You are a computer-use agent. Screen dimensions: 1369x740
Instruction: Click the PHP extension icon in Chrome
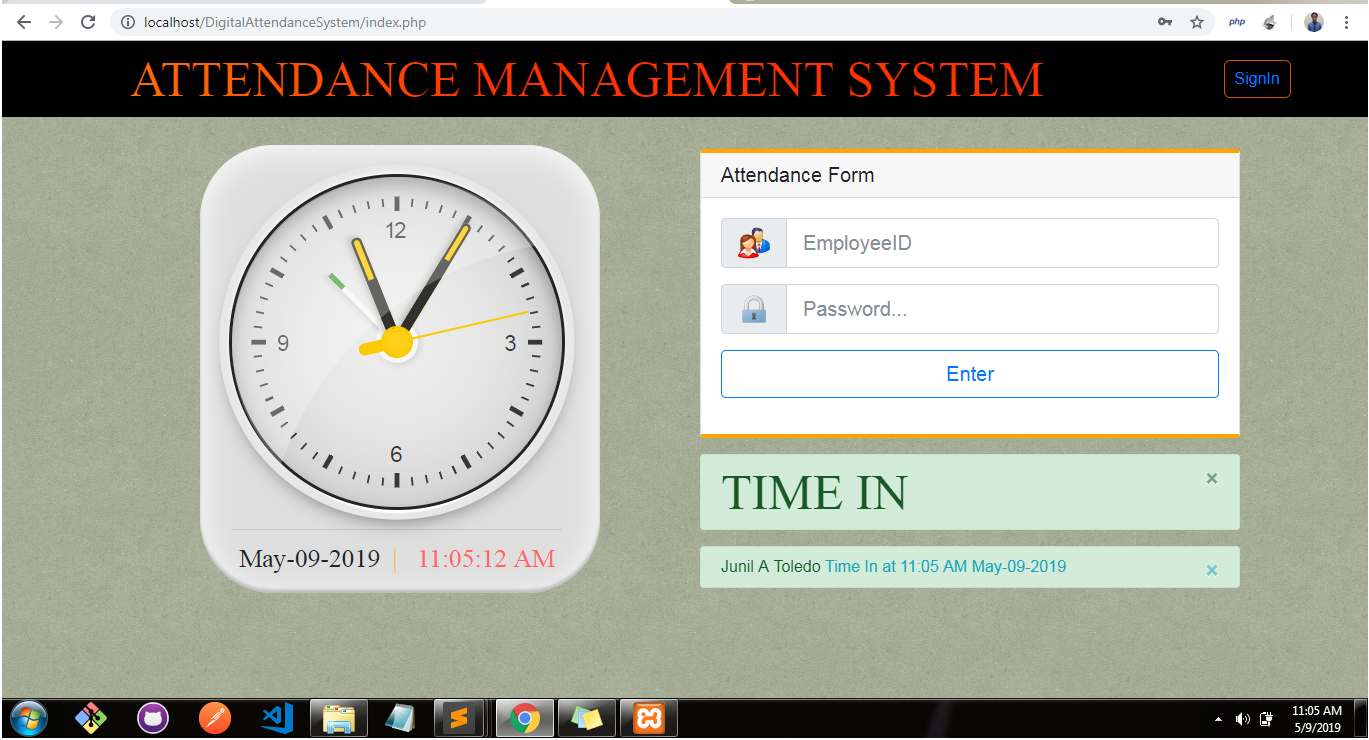tap(1237, 21)
